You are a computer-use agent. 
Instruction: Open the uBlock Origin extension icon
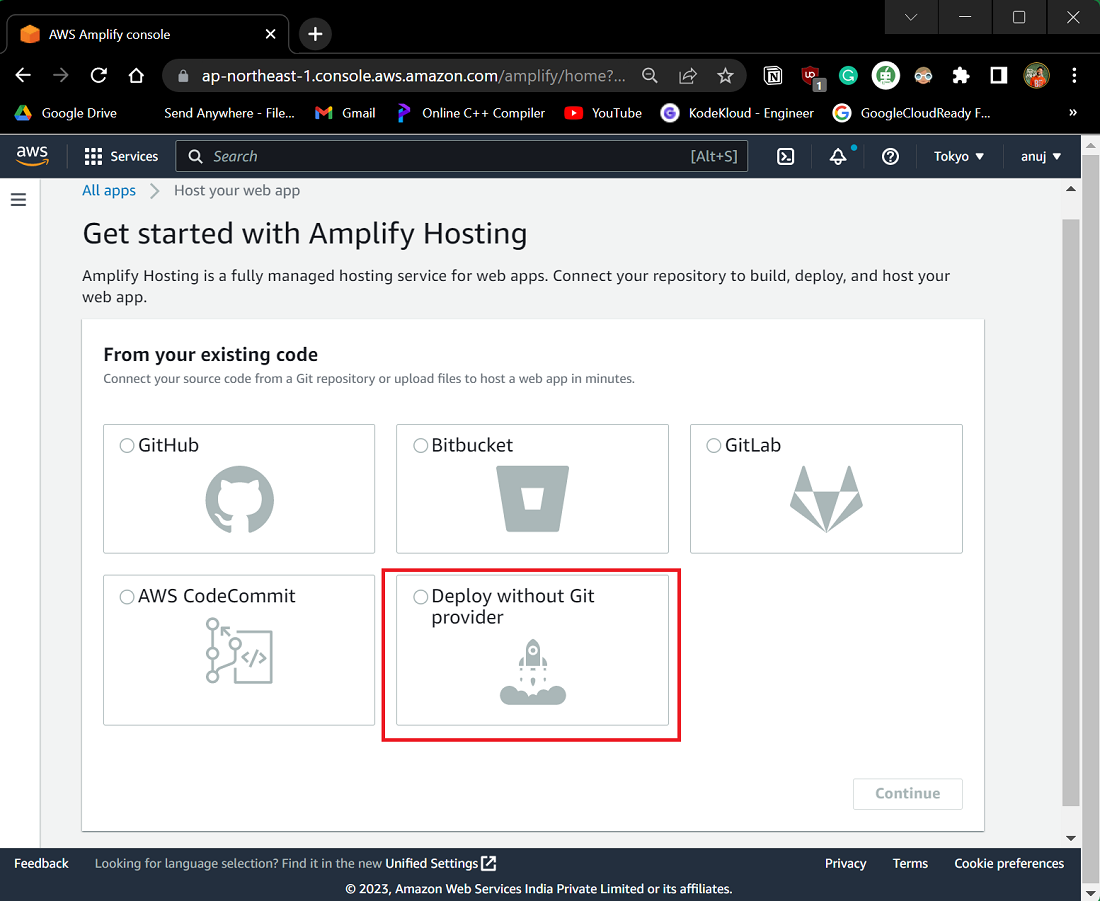812,77
